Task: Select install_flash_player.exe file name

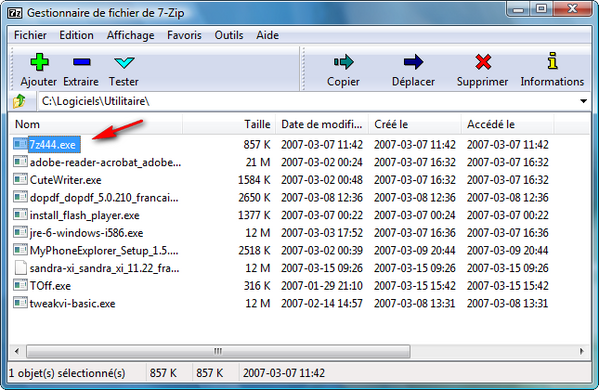Action: (x=85, y=215)
